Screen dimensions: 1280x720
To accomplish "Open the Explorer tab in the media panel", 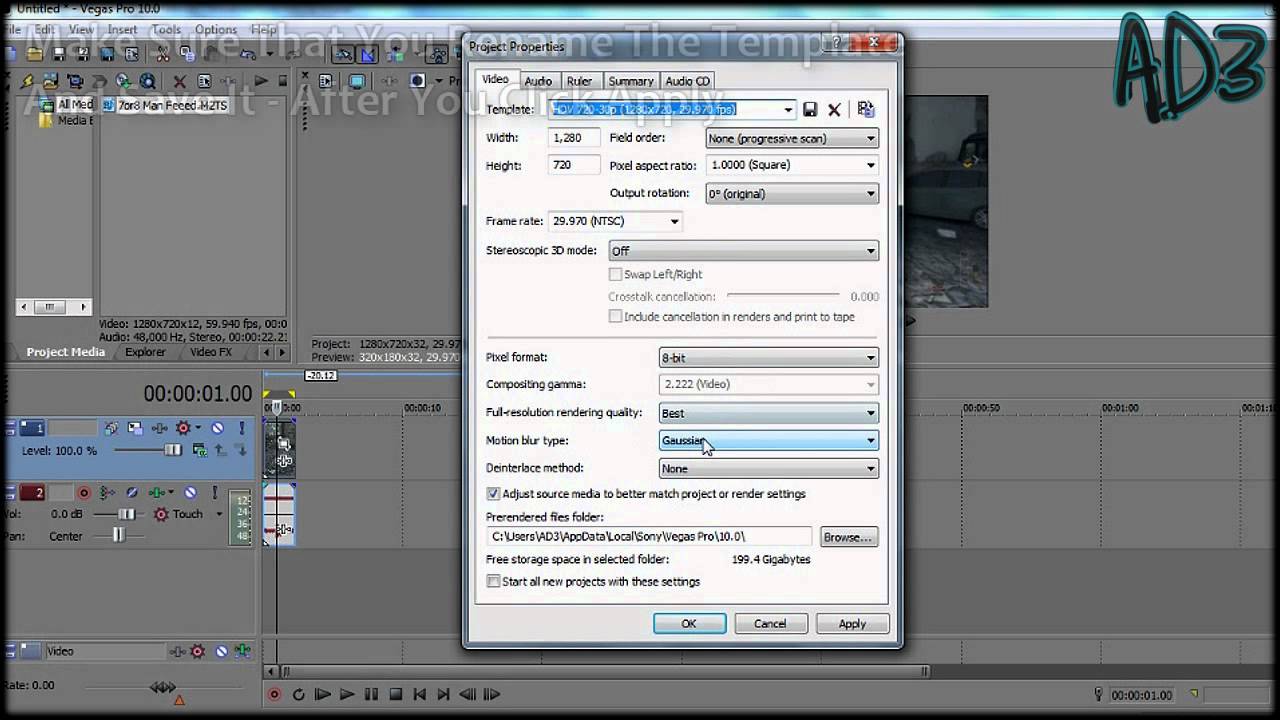I will 145,352.
